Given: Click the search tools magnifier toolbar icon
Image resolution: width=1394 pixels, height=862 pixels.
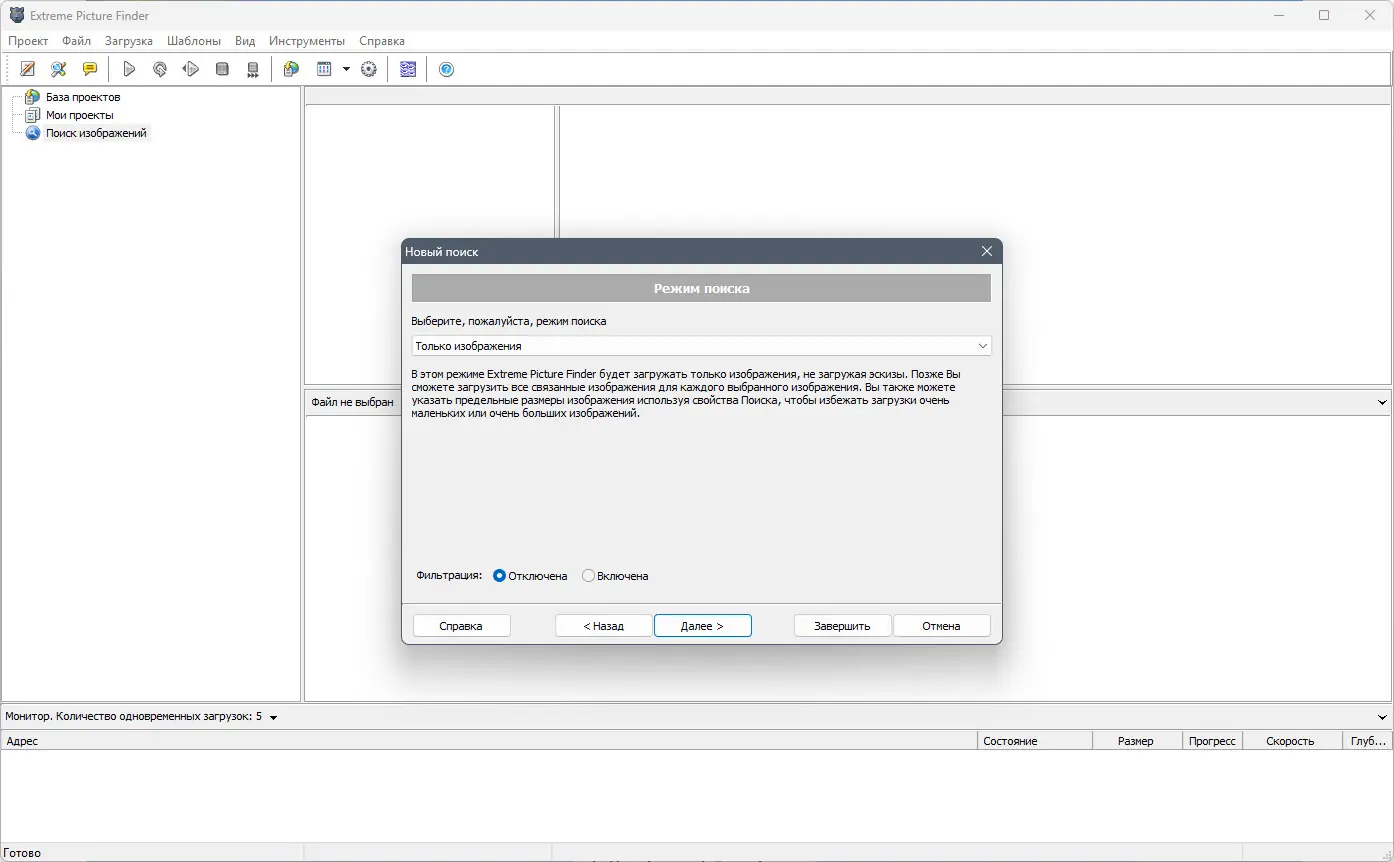Looking at the screenshot, I should 59,69.
